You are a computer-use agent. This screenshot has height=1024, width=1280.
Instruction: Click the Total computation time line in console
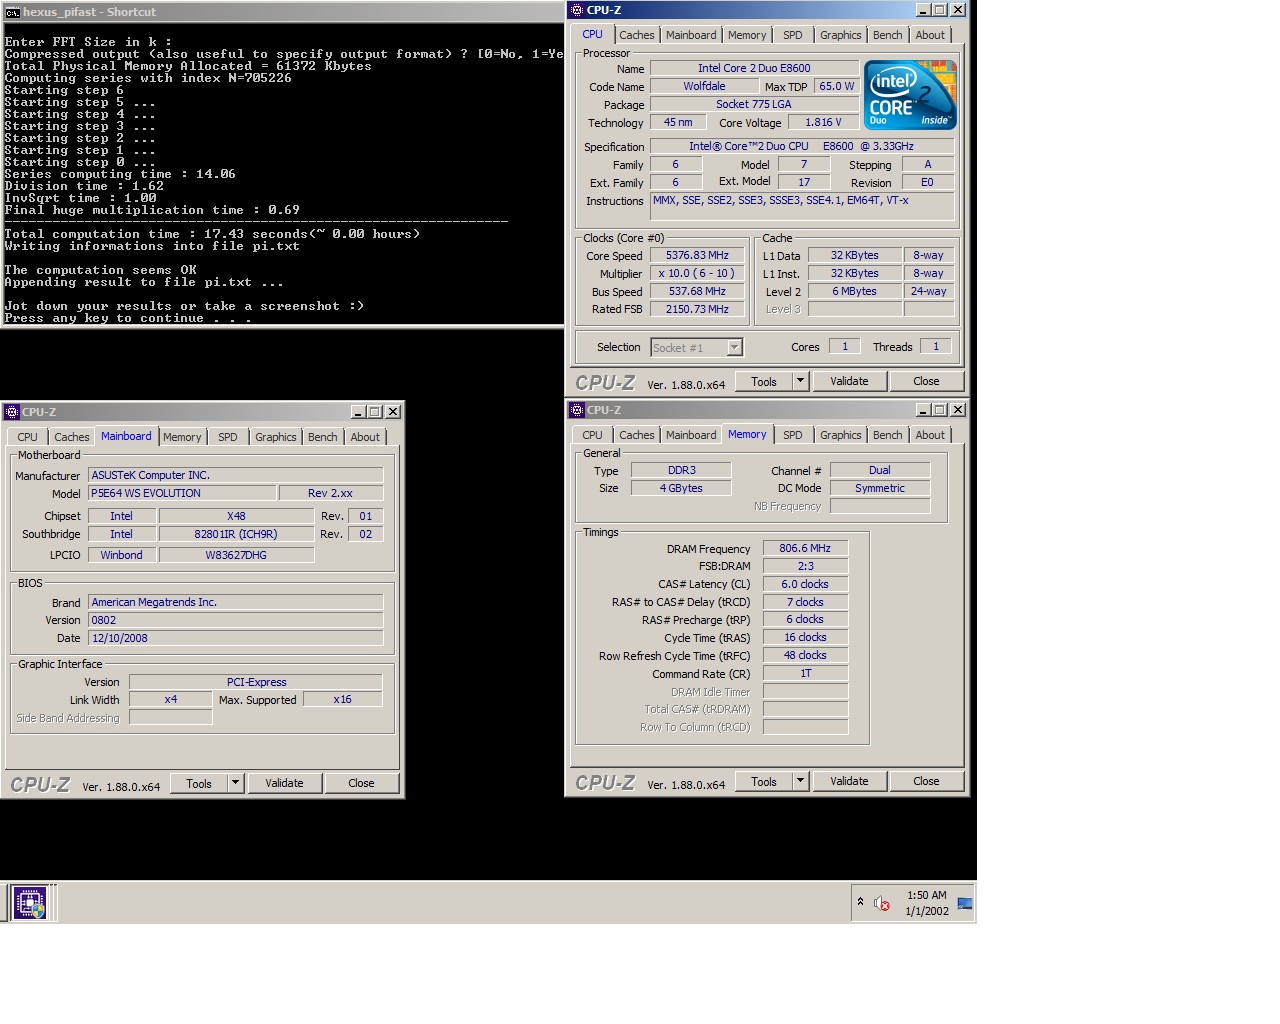click(x=212, y=234)
